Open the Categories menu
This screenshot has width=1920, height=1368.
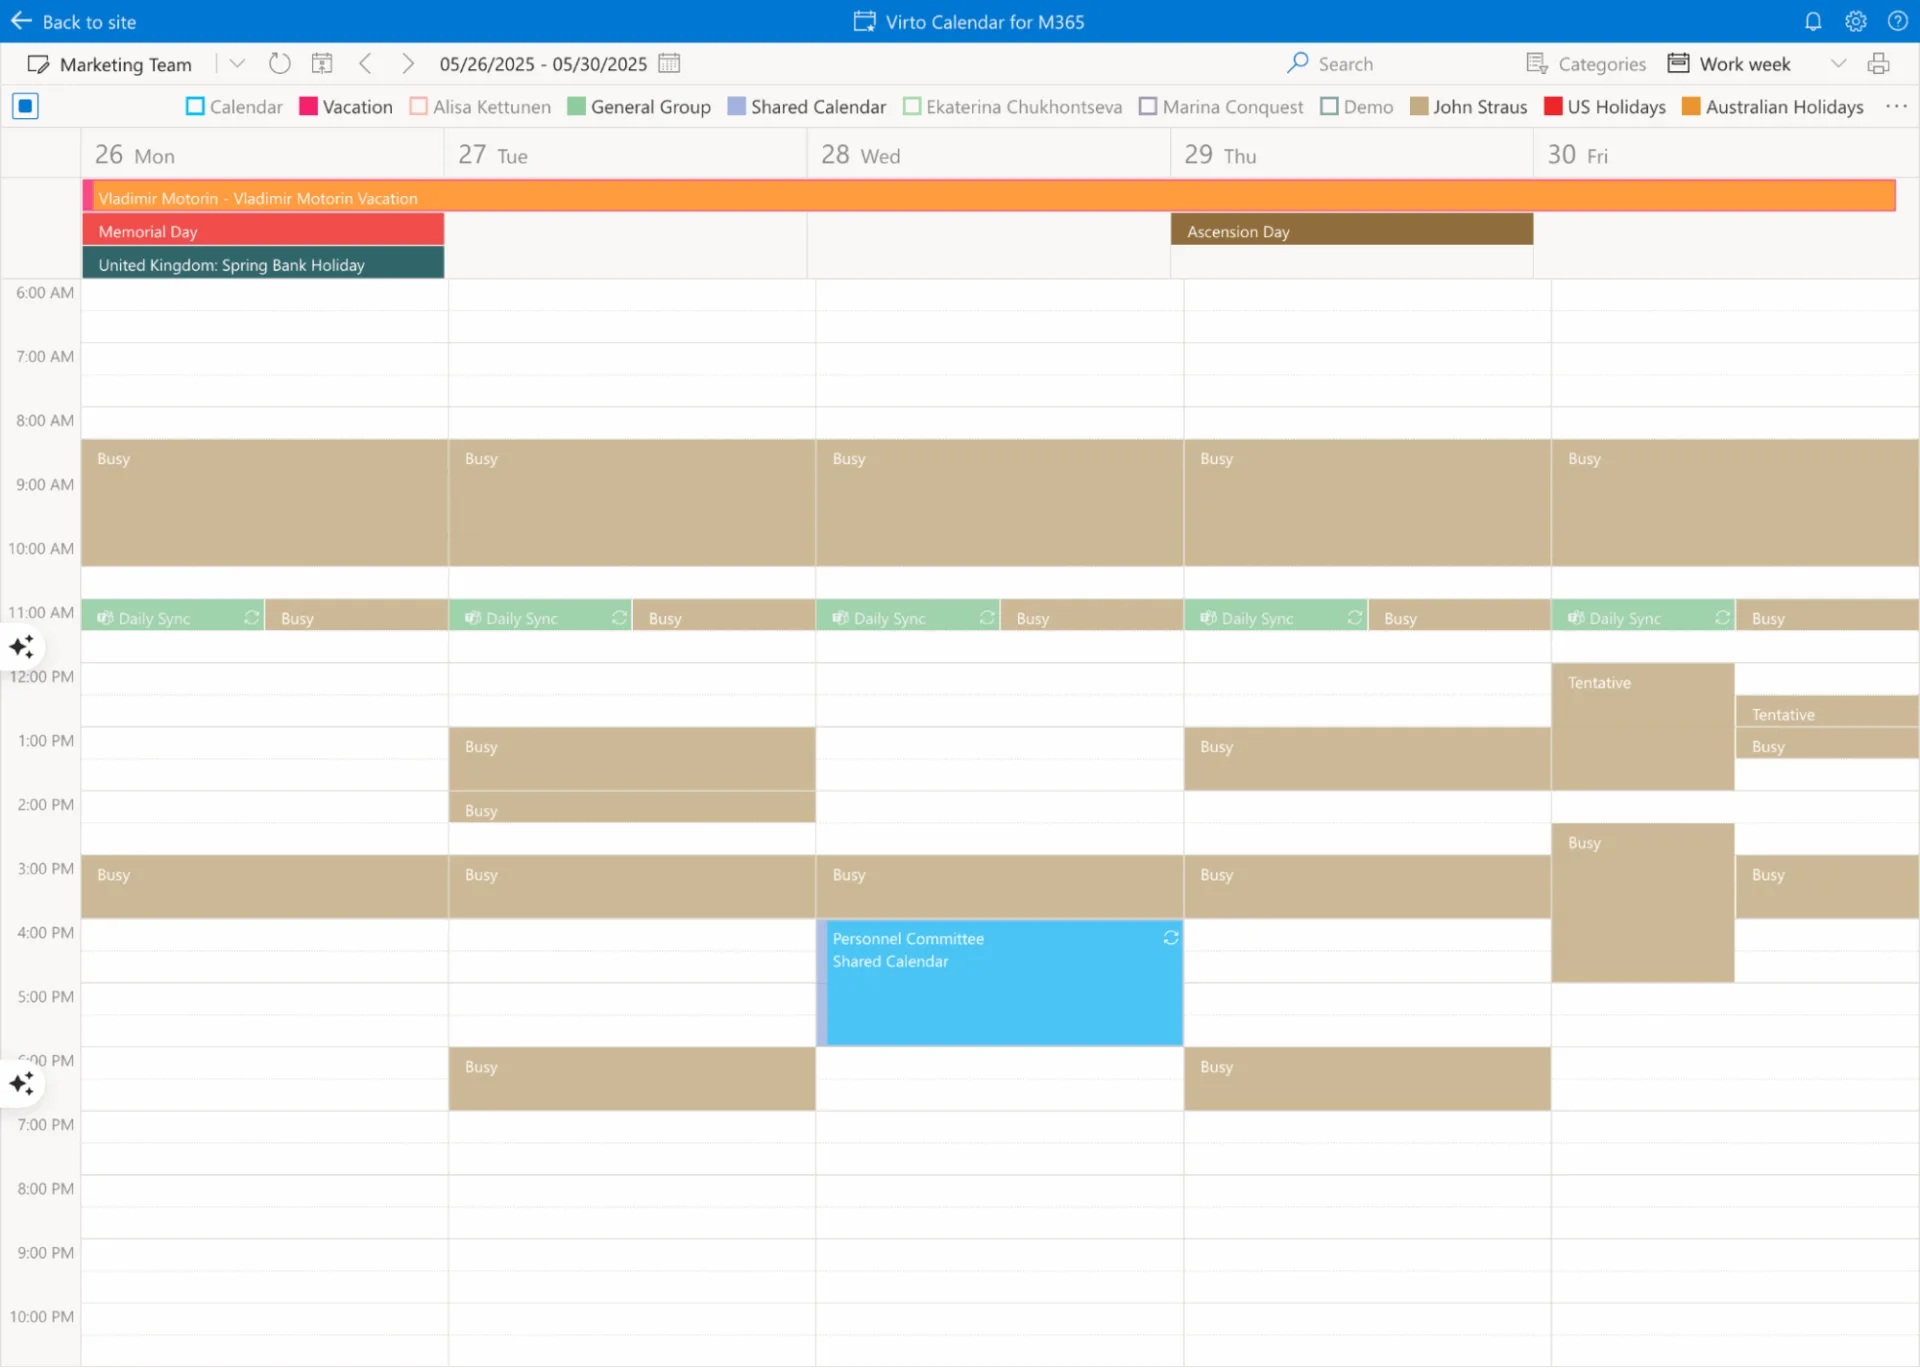1588,63
